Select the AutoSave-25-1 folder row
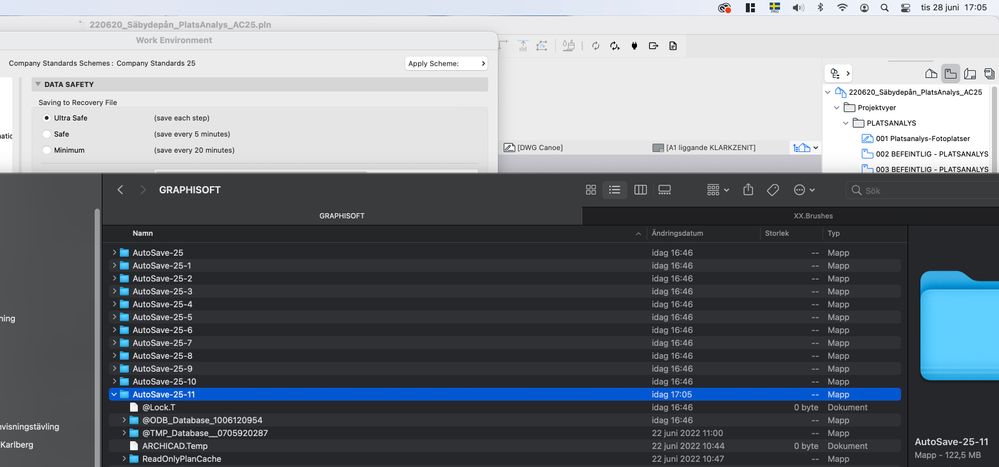Screen dimensions: 999x467 pos(505,266)
